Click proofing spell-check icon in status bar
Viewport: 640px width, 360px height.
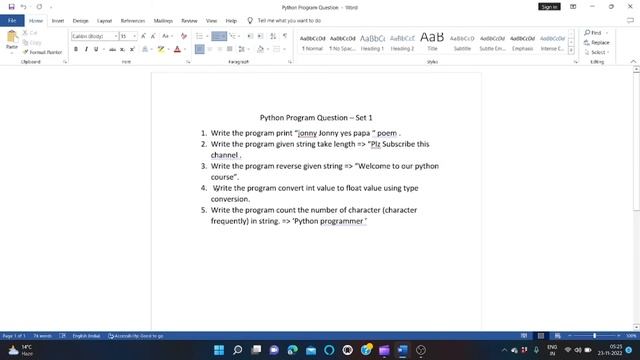[62, 336]
